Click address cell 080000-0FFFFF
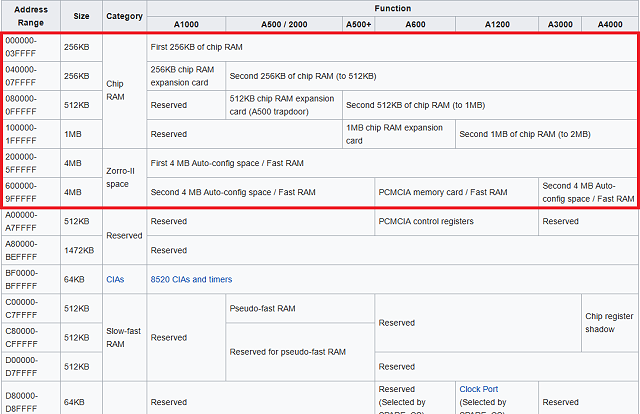The width and height of the screenshot is (640, 414). 31,105
